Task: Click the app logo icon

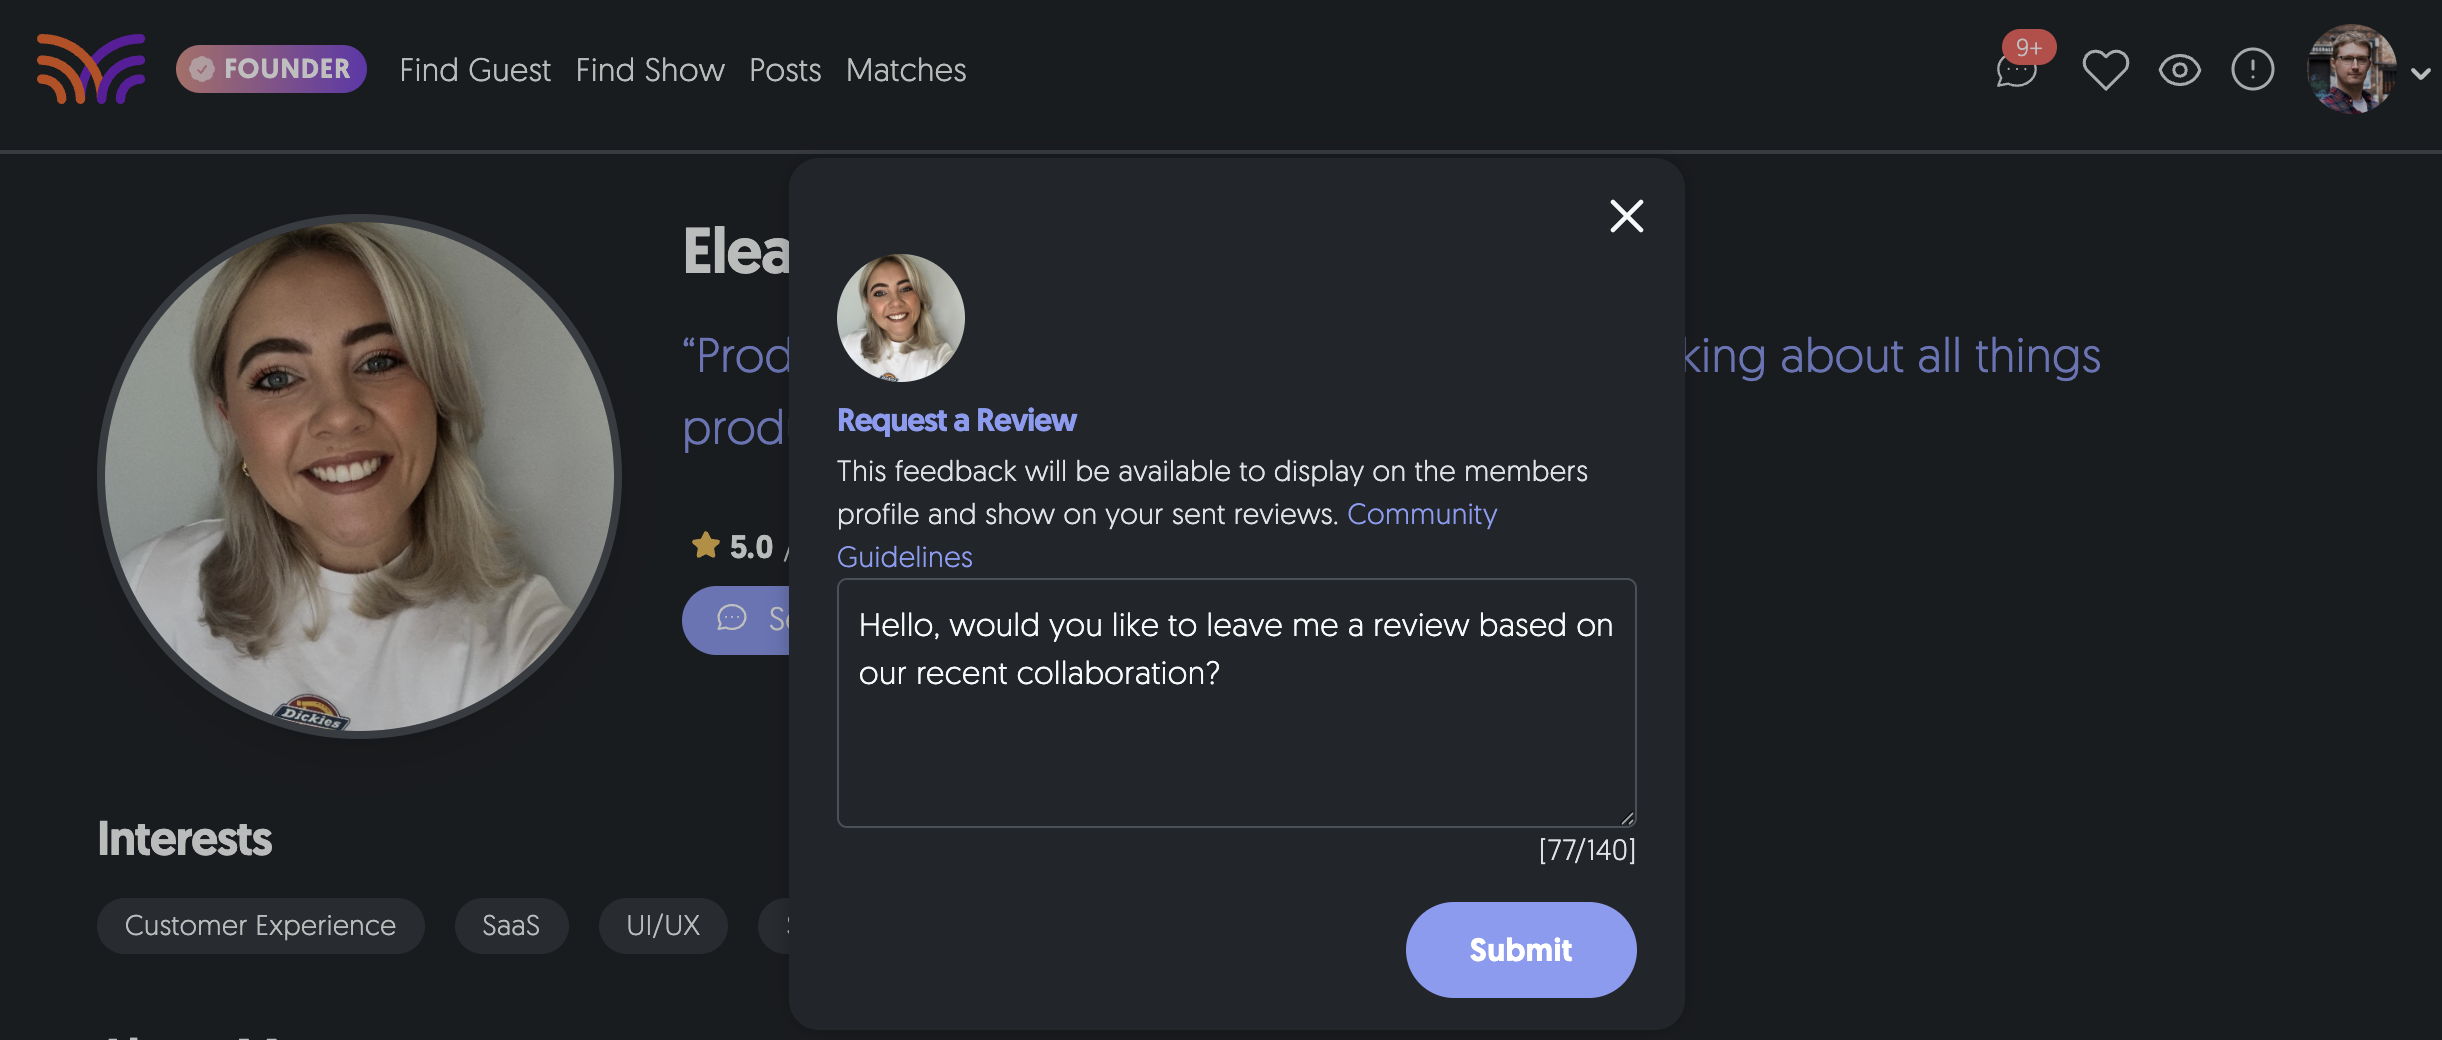Action: click(x=91, y=69)
